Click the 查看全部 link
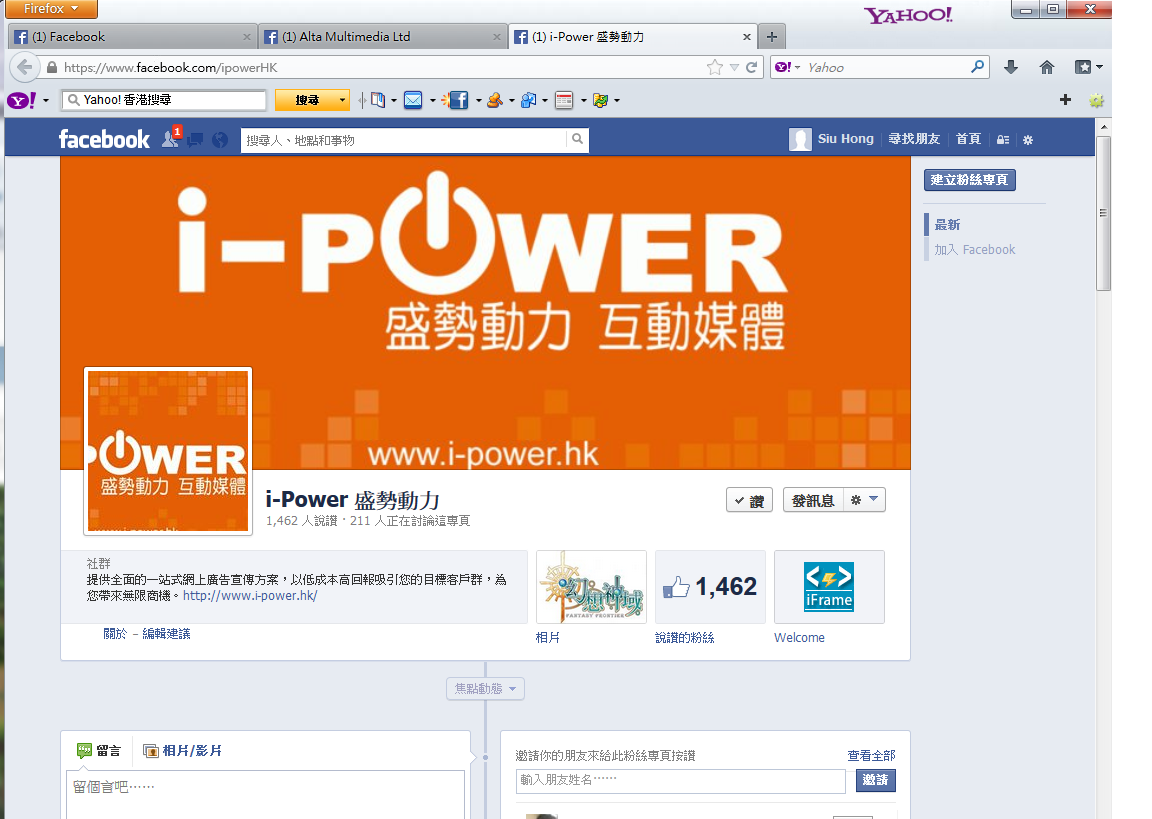This screenshot has height=819, width=1152. [871, 756]
